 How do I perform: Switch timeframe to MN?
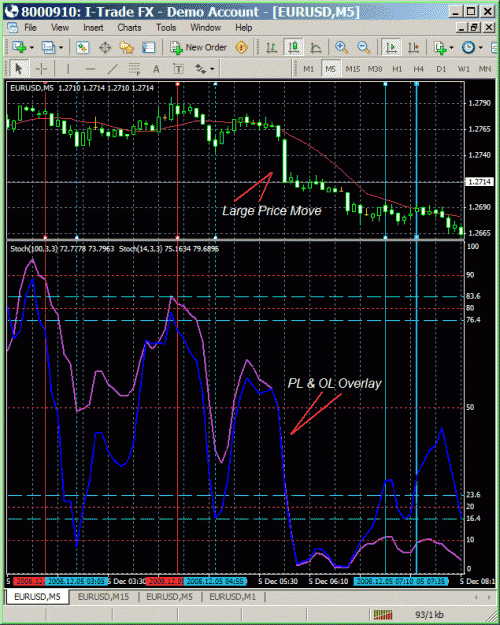(485, 69)
